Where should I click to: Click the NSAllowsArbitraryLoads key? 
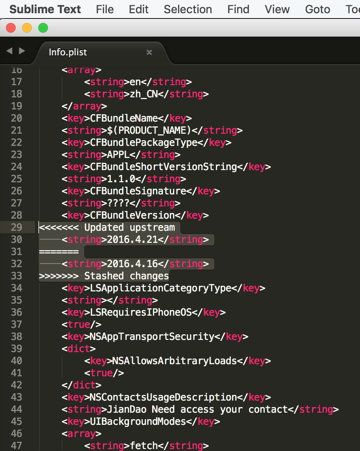[x=175, y=361]
